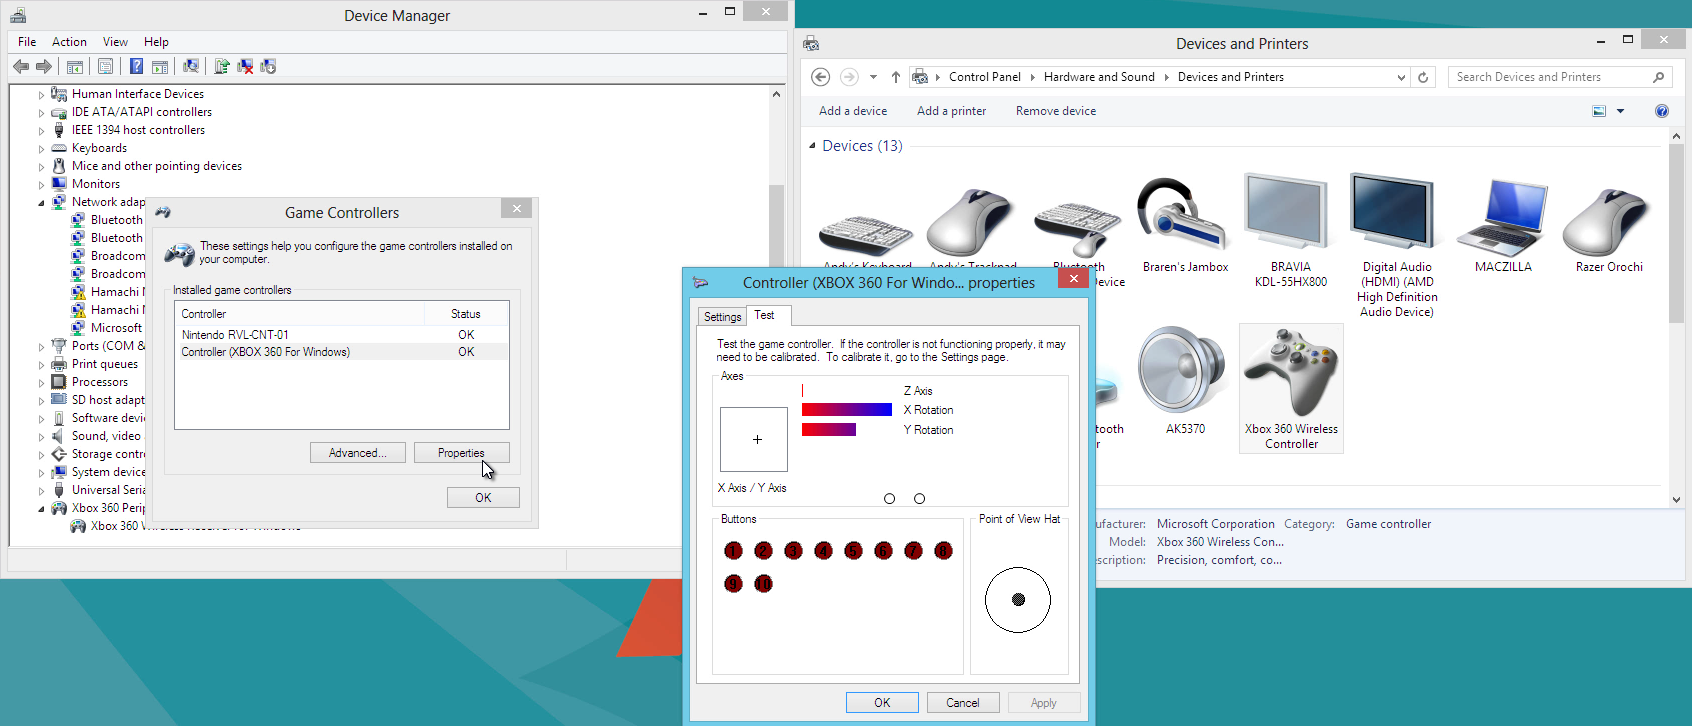This screenshot has height=726, width=1692.
Task: Open the Help menu in Device Manager
Action: tap(156, 42)
